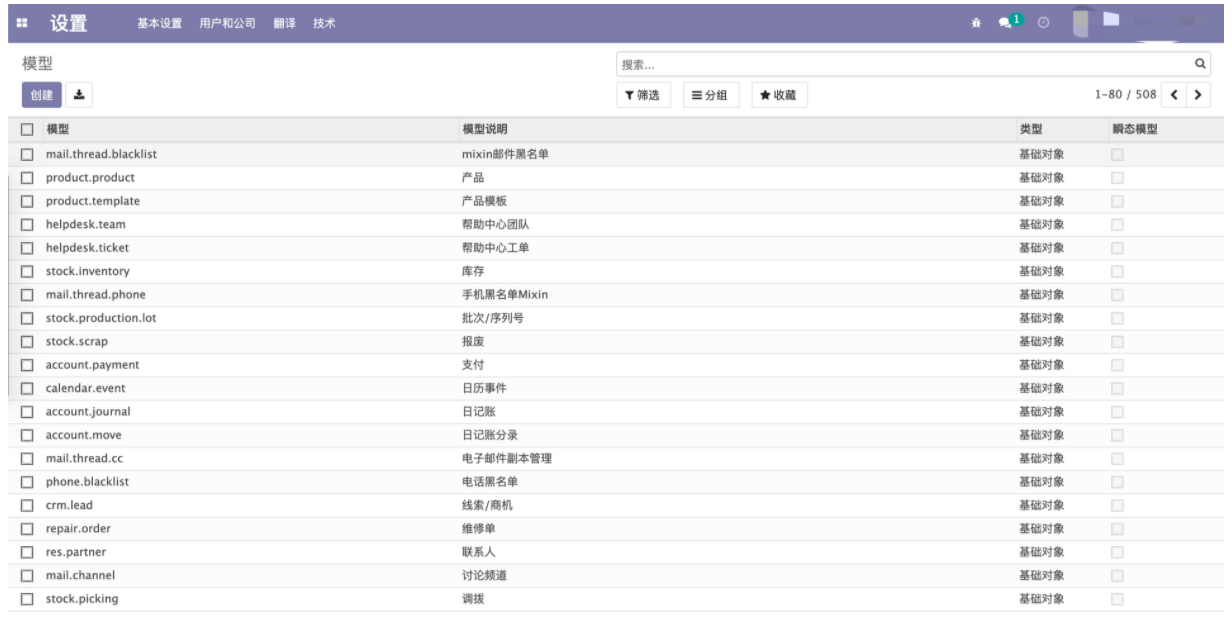Open the product.template row

(615, 201)
